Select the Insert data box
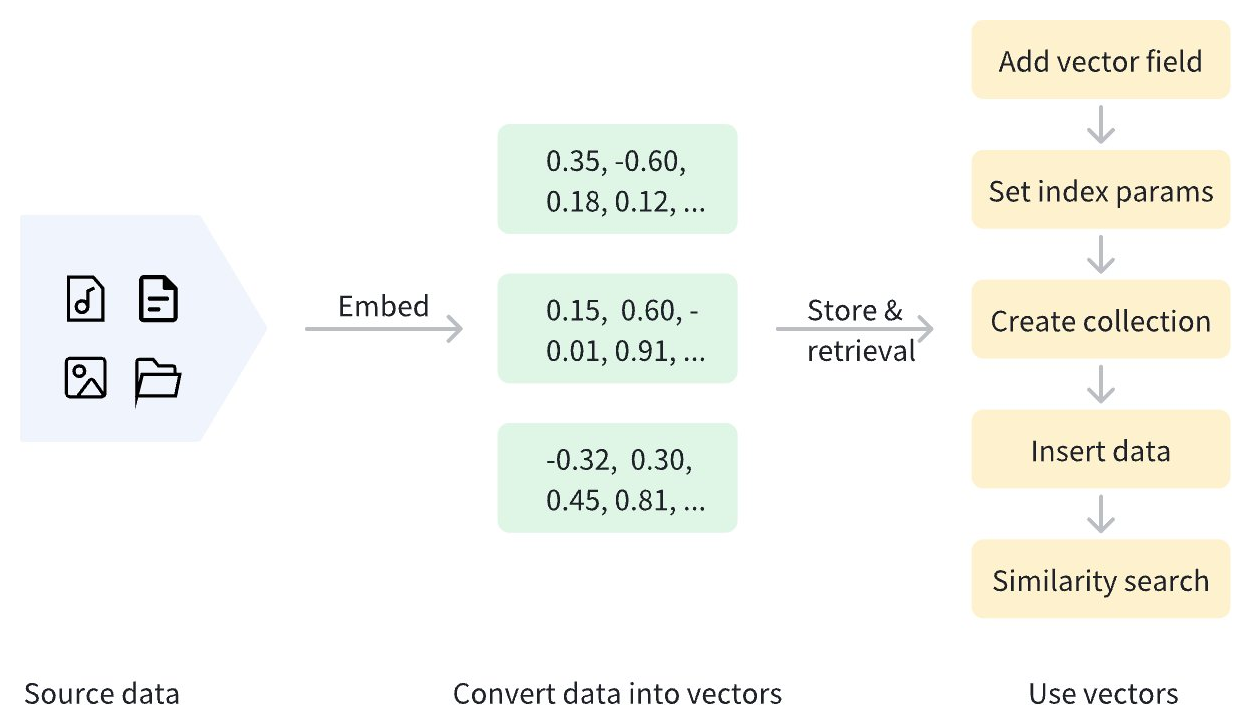Screen dimensions: 1252x725 tap(1100, 451)
